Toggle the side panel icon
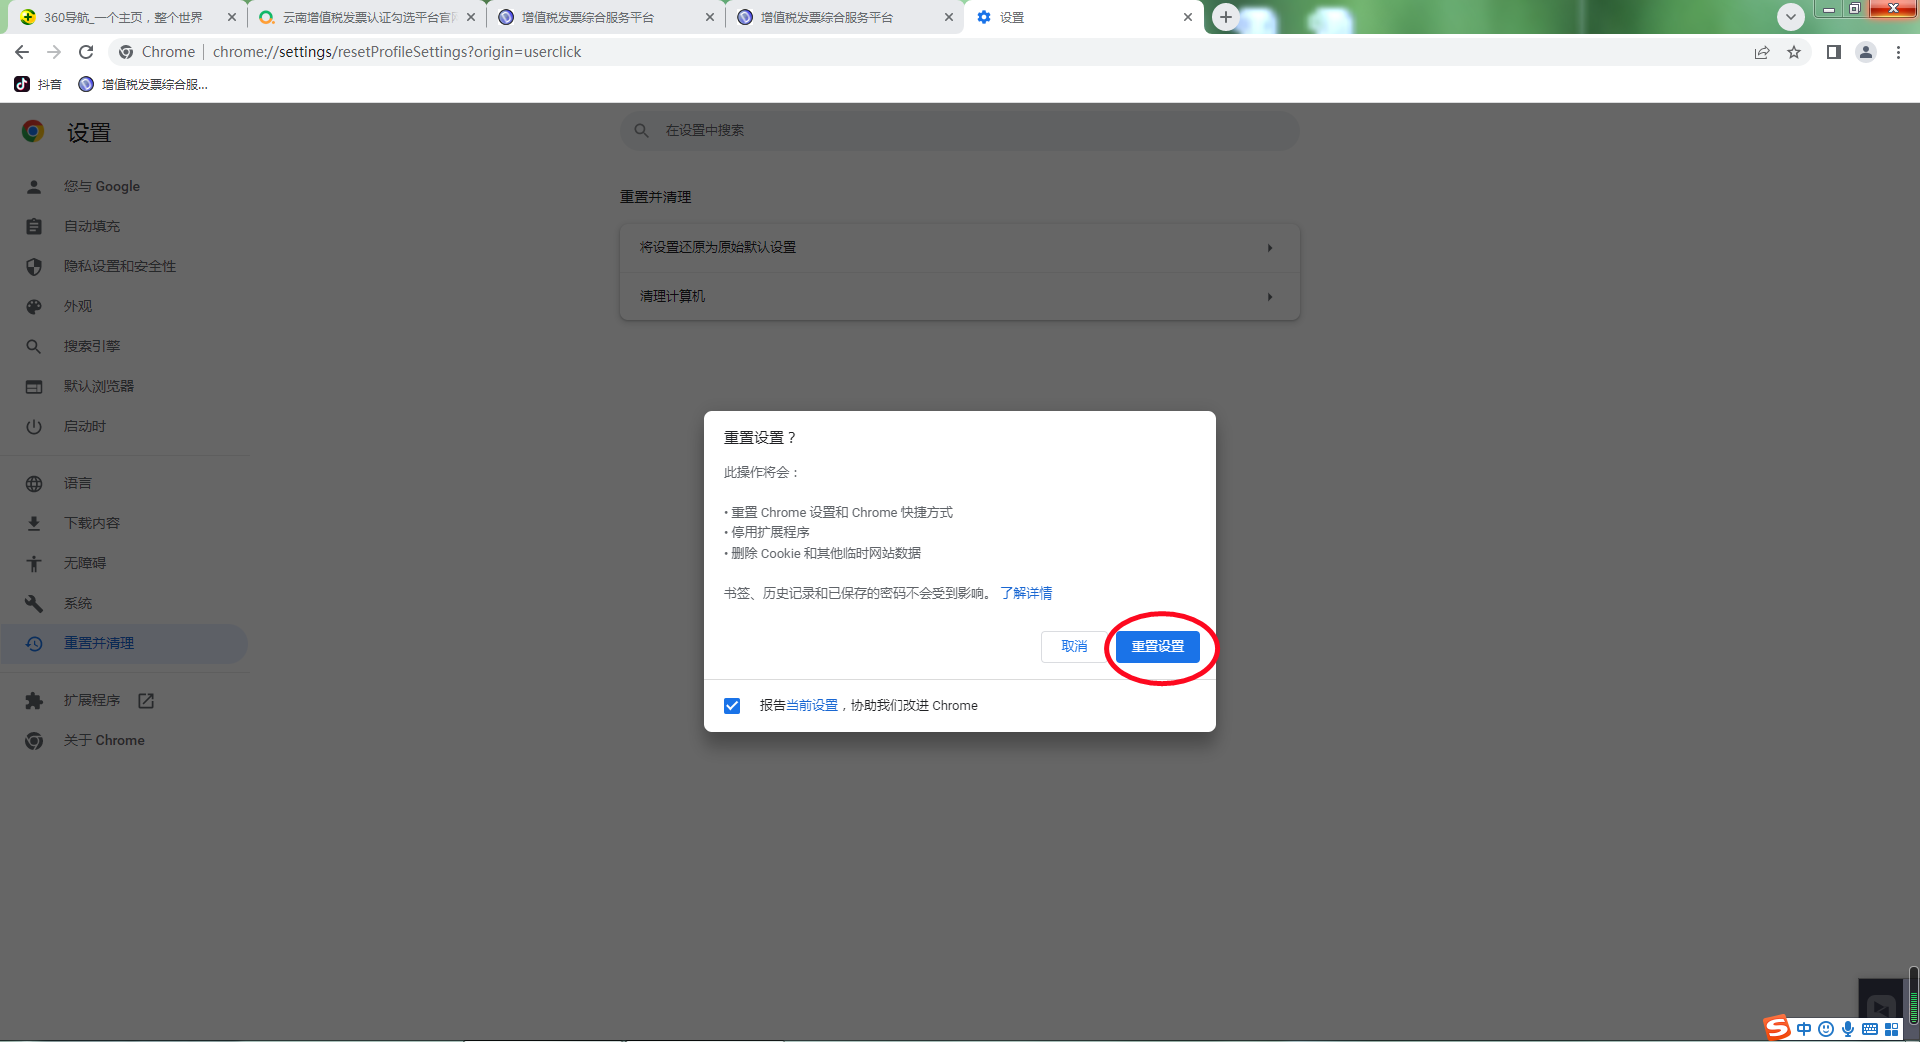Image resolution: width=1920 pixels, height=1042 pixels. [x=1834, y=52]
